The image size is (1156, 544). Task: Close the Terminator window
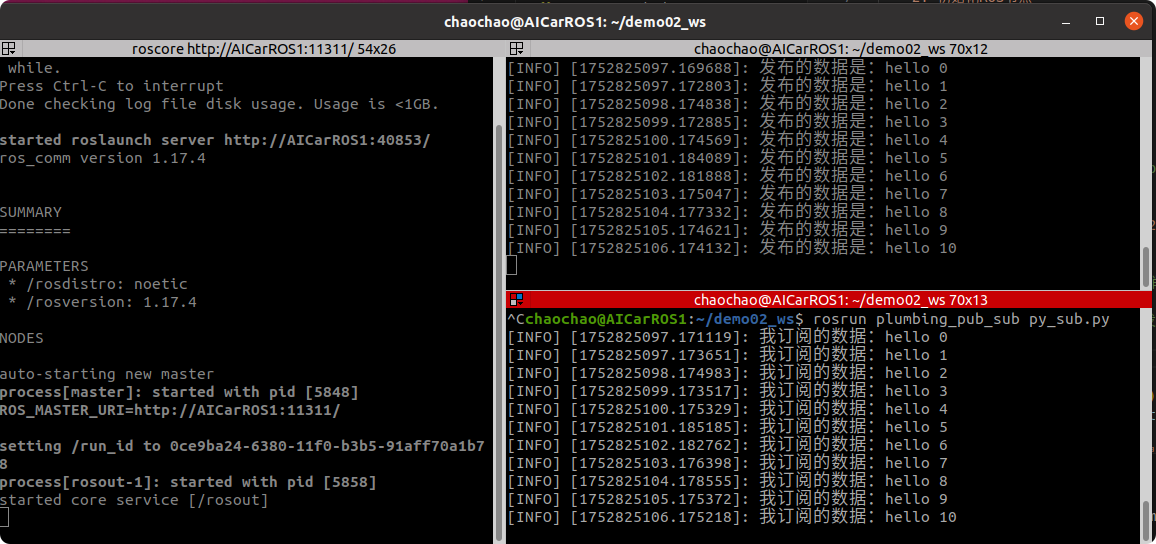coord(1134,21)
